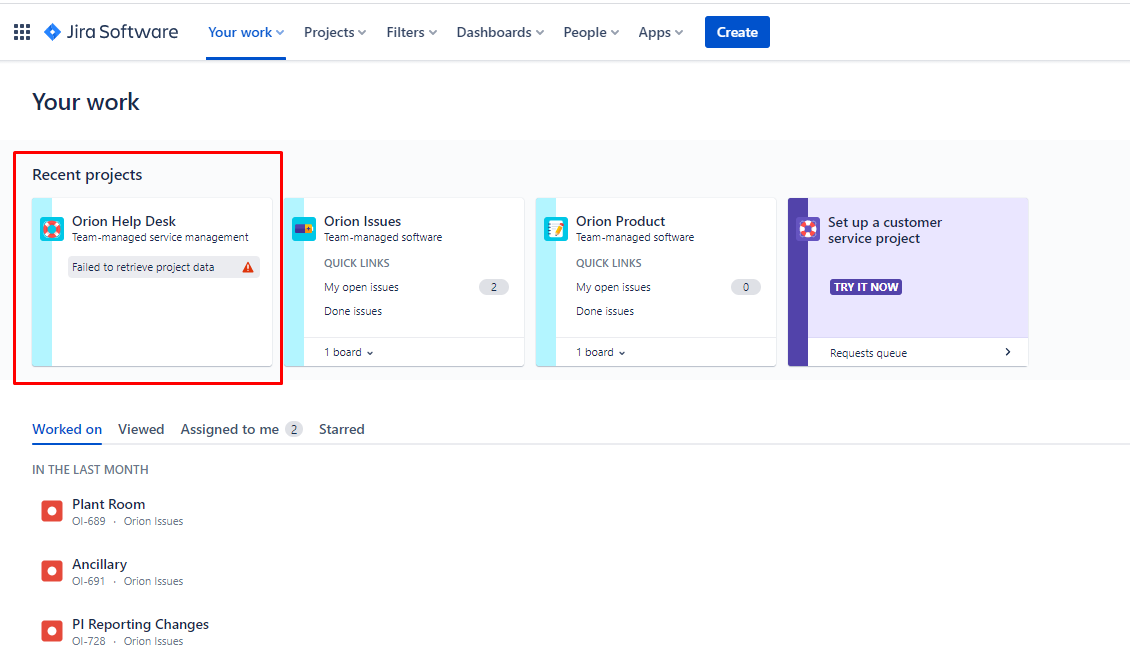Open the Apps dropdown menu
1130x659 pixels.
[x=660, y=32]
